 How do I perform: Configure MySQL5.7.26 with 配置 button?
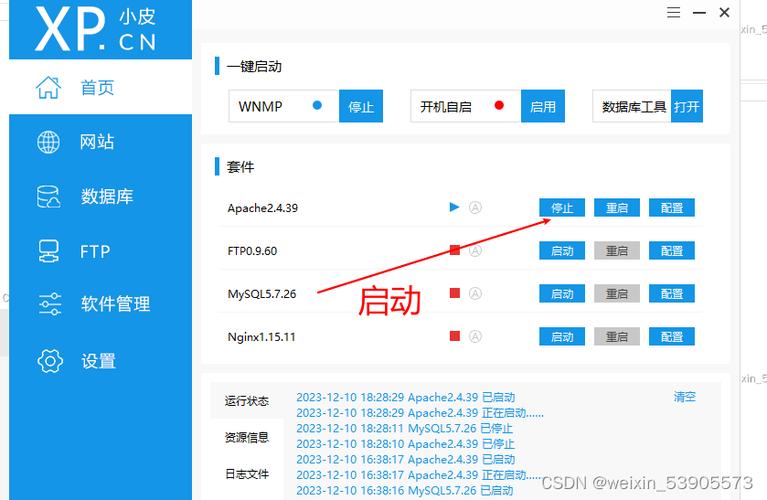[672, 294]
